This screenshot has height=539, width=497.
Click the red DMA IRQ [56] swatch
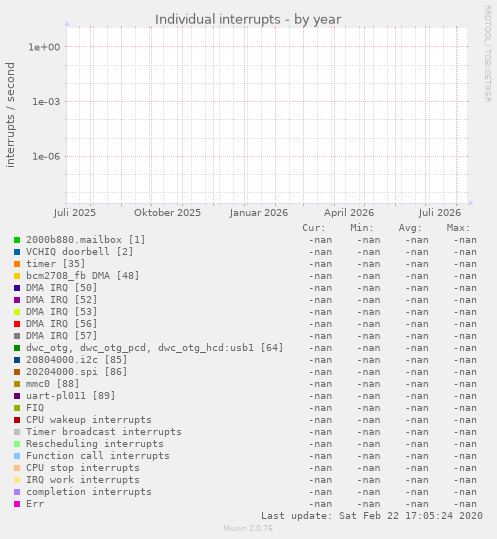17,324
